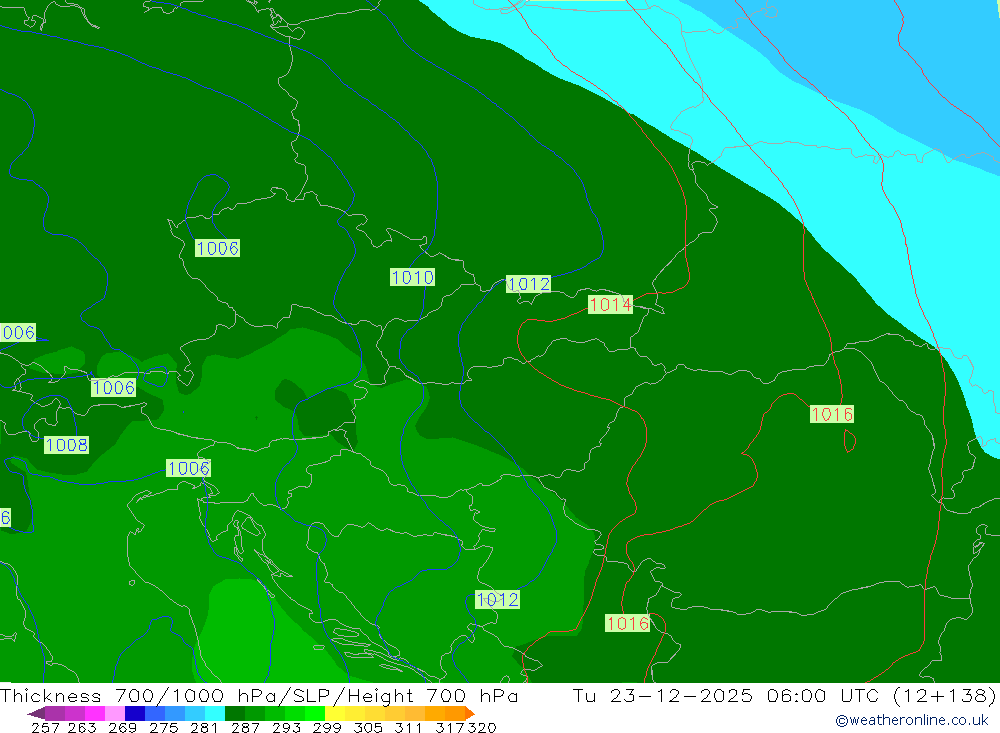Click the '(12+138)' forecast run text
Image resolution: width=1000 pixels, height=733 pixels.
click(x=945, y=695)
